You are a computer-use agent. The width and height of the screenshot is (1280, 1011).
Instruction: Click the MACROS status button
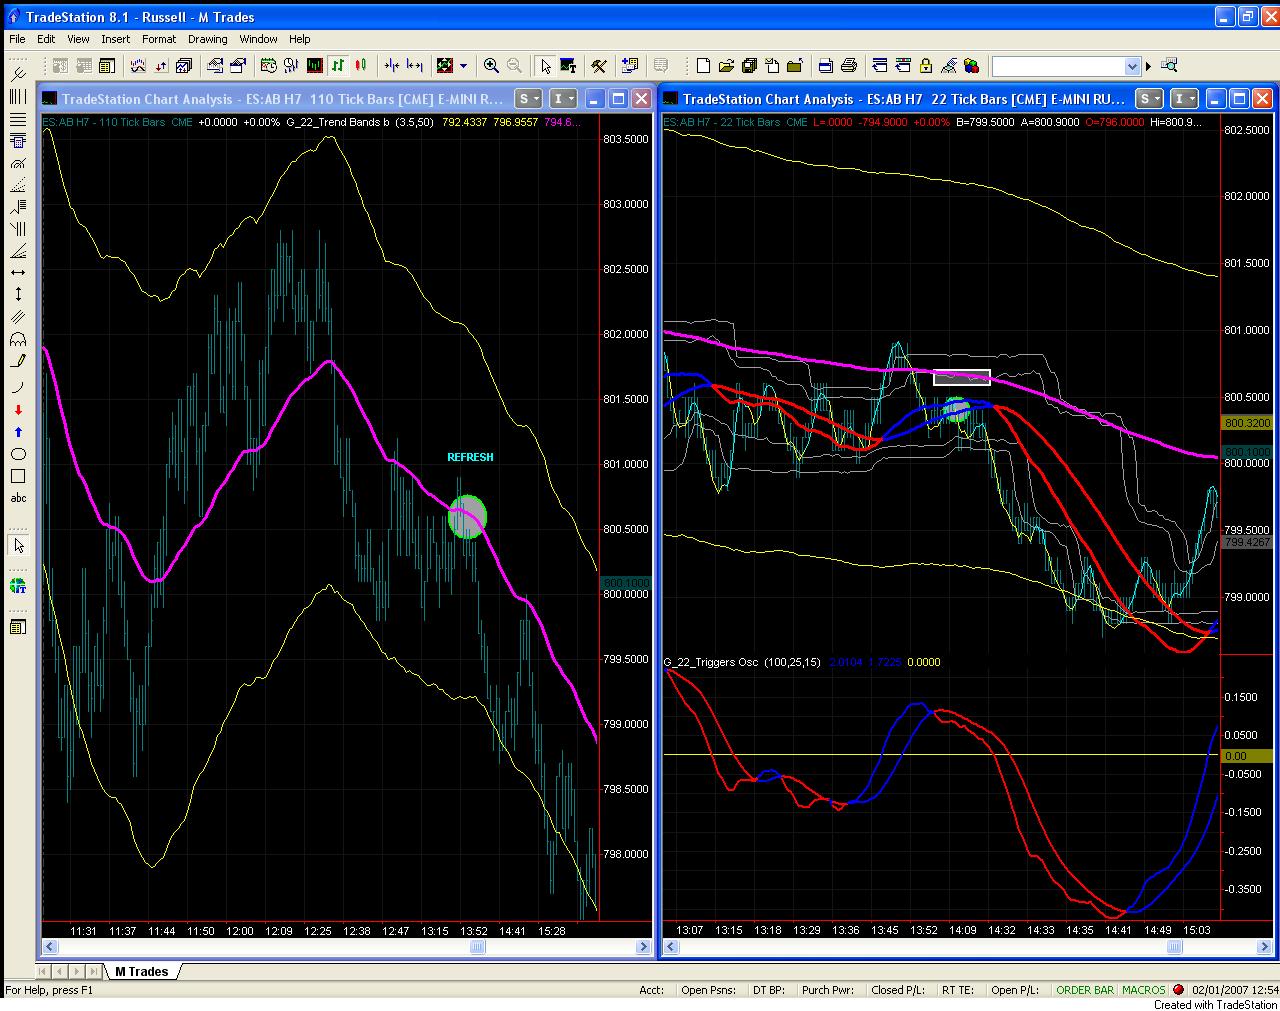coord(1143,990)
